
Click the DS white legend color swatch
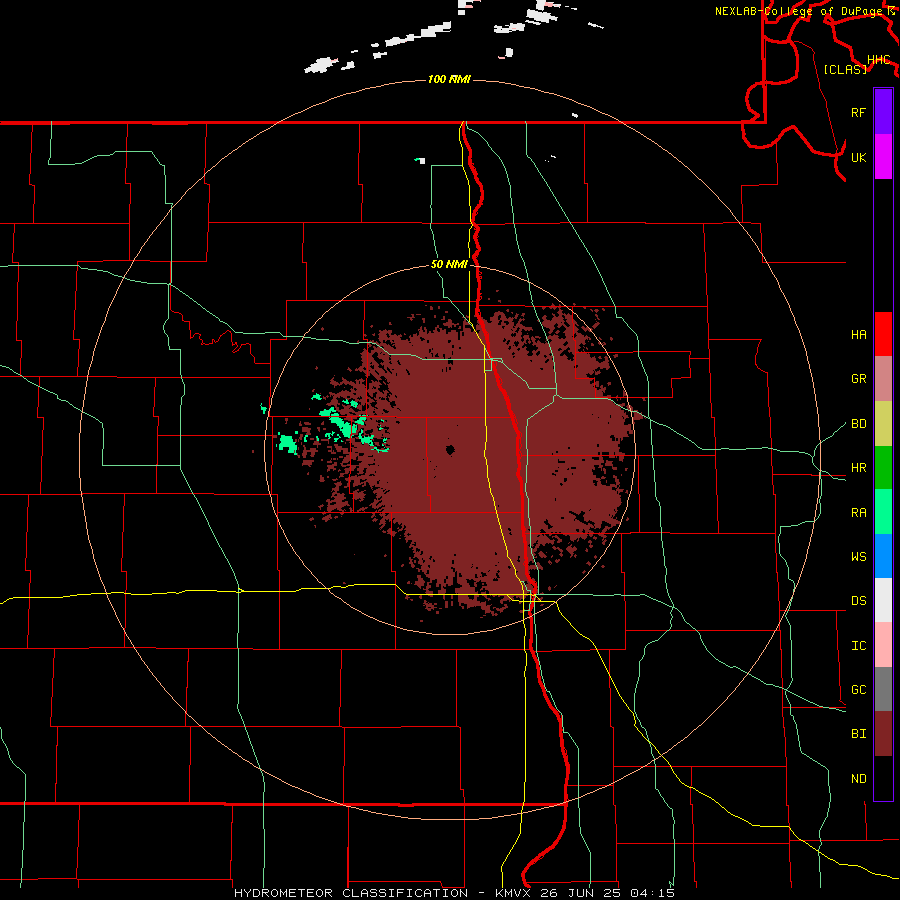pos(883,600)
